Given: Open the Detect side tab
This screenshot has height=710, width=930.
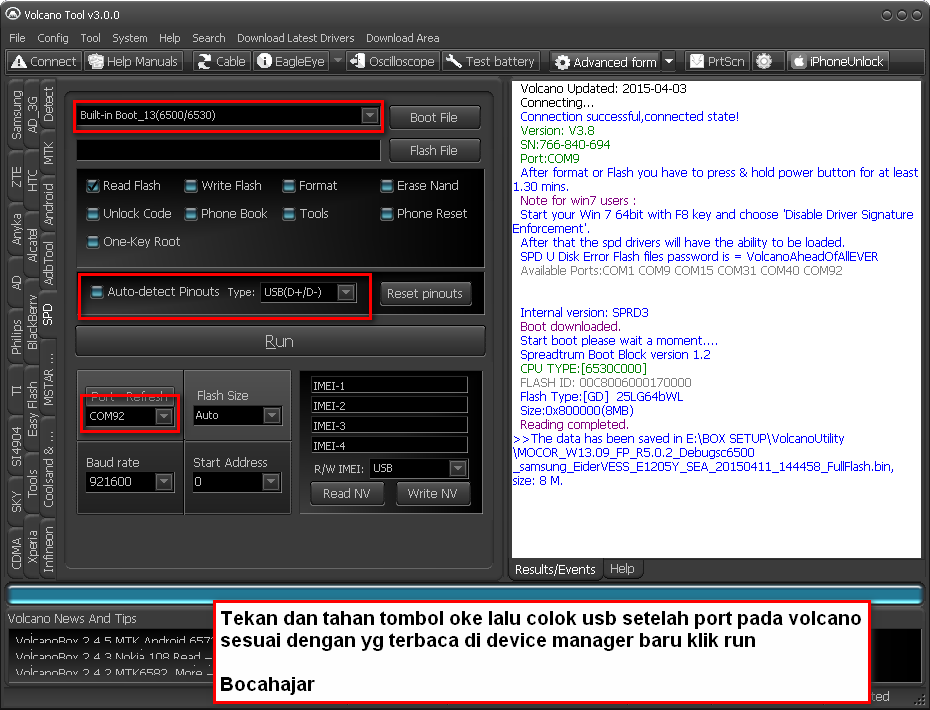Looking at the screenshot, I should point(48,104).
